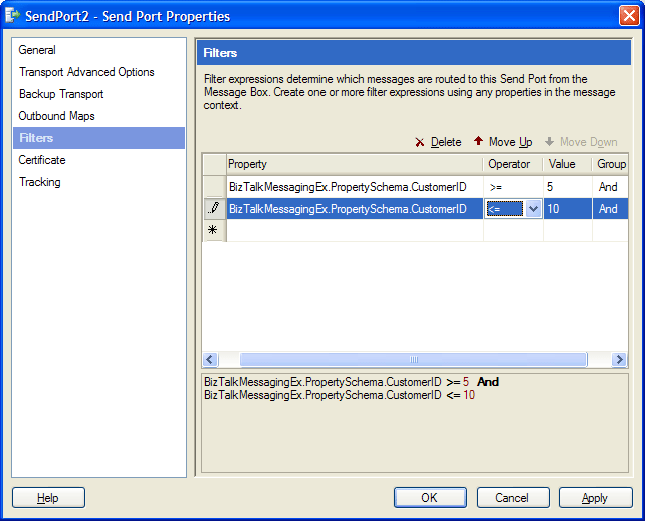This screenshot has height=521, width=645.
Task: Click the value cell containing 10
Action: click(568, 208)
